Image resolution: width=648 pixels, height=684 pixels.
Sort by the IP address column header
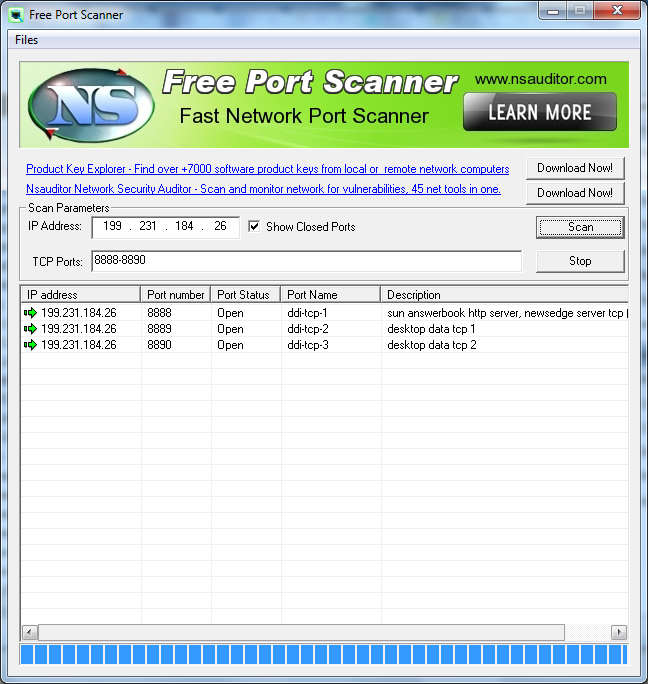tap(81, 294)
